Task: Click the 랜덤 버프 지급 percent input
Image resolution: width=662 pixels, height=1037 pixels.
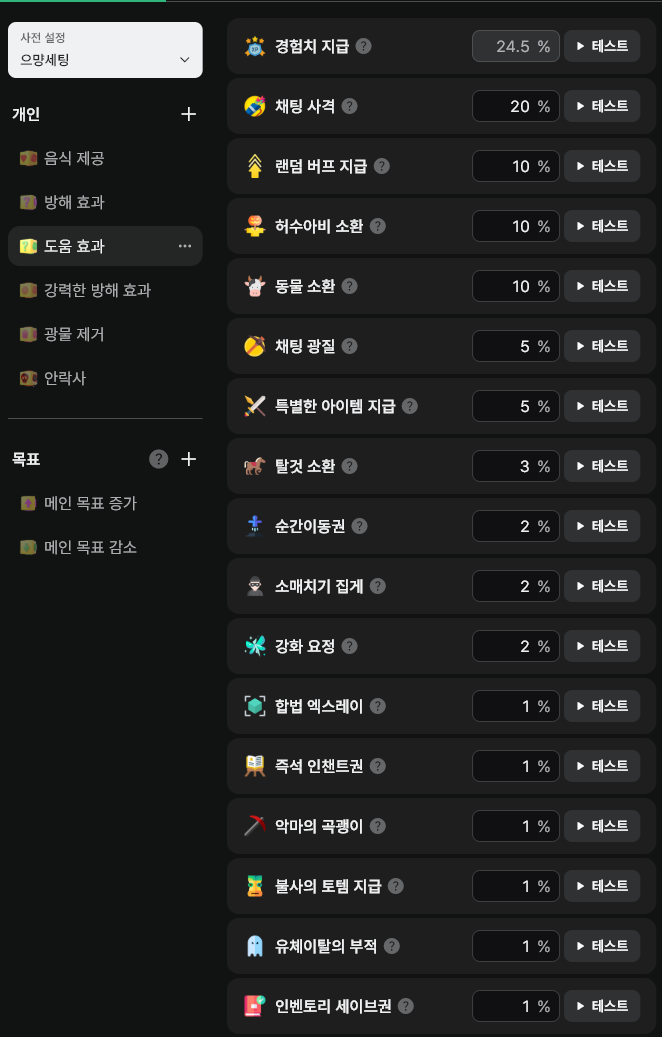Action: point(515,166)
